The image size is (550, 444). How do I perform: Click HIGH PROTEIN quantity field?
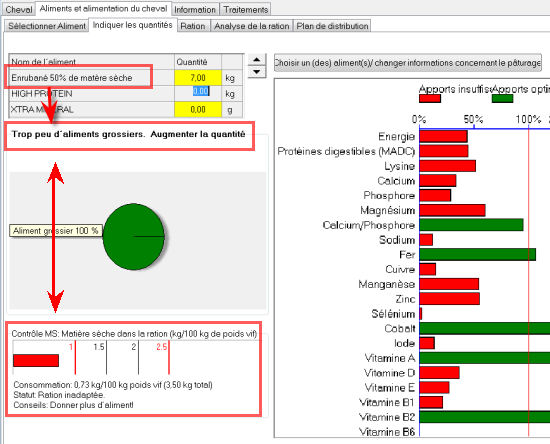point(198,93)
